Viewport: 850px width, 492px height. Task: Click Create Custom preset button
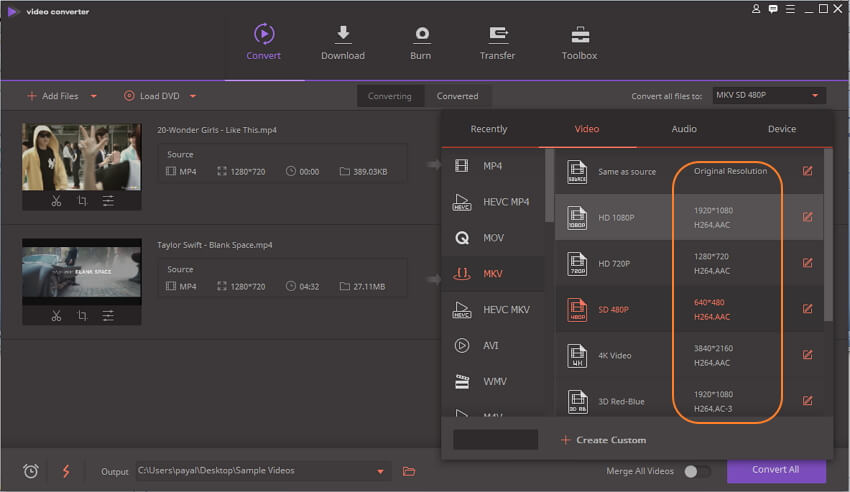pos(603,440)
